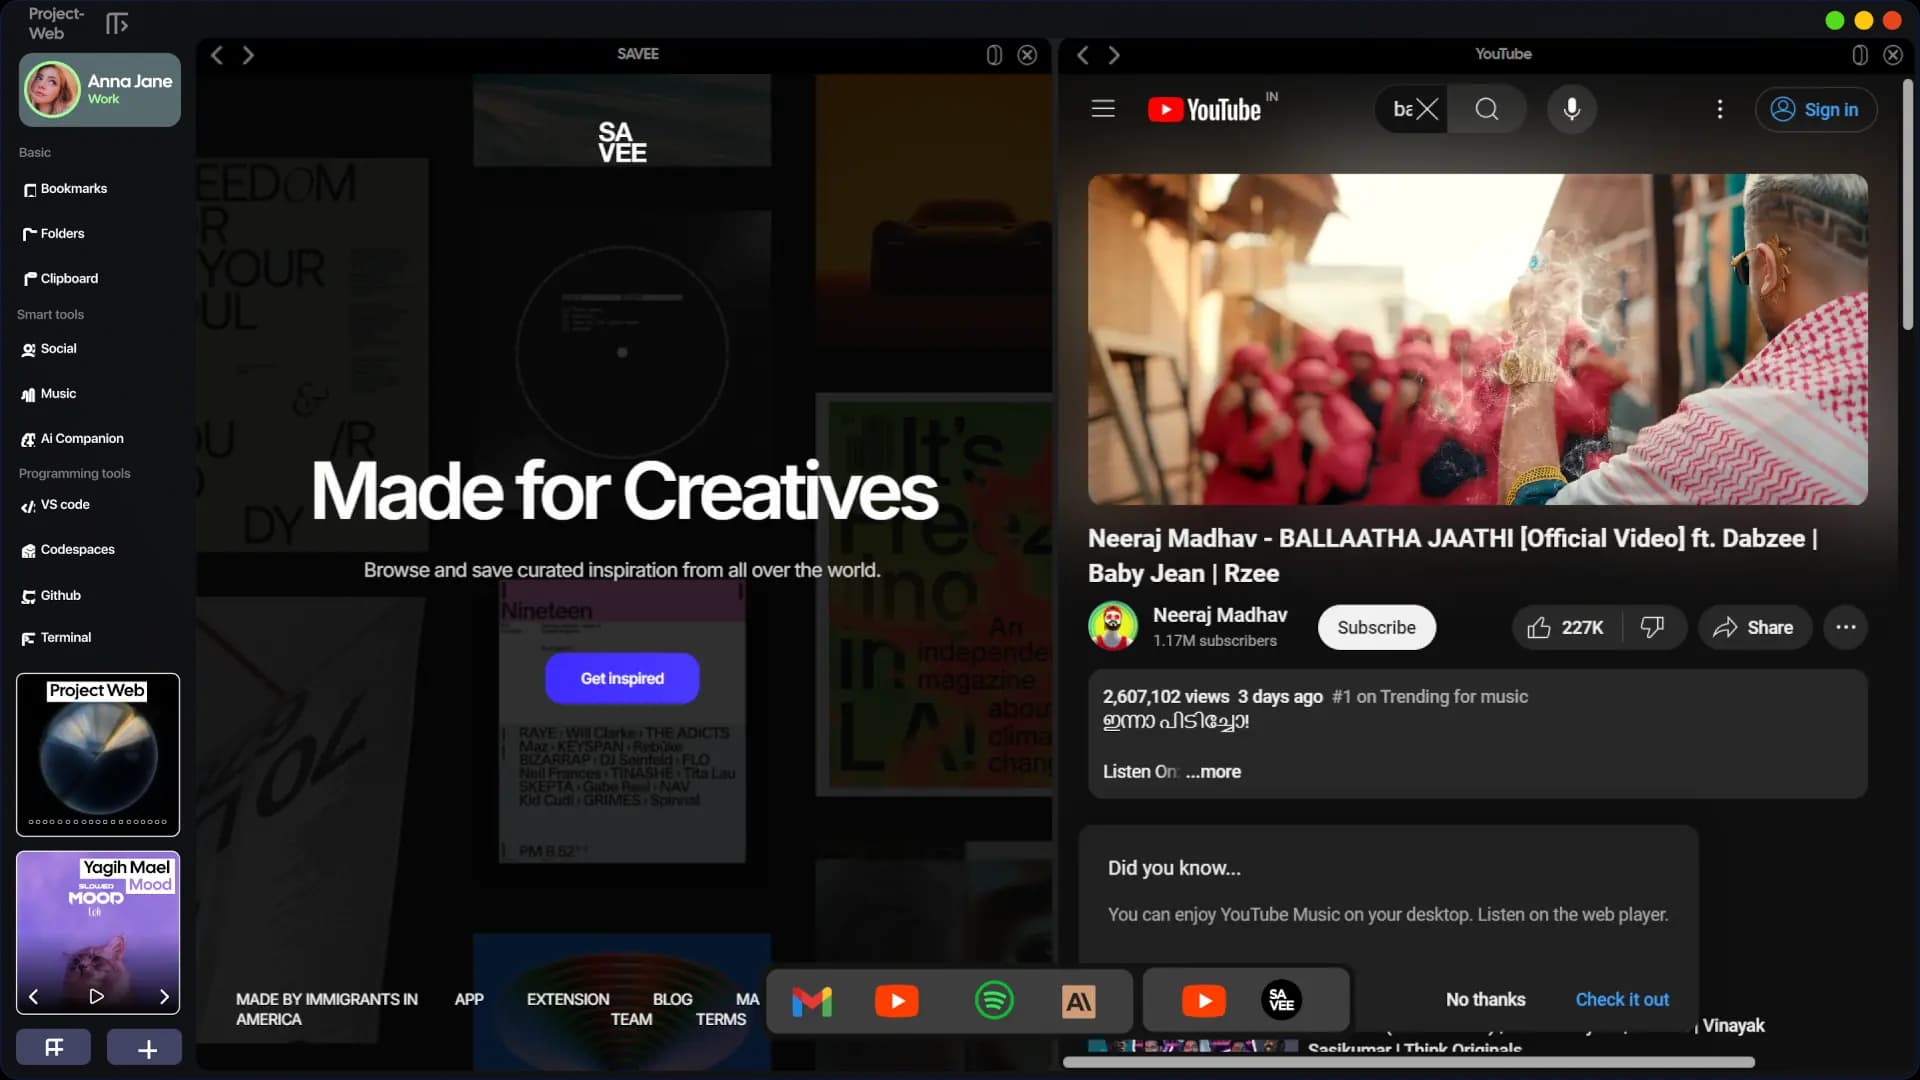Dislike the BALLAATHA JAATHI video
The image size is (1920, 1080).
(x=1652, y=628)
